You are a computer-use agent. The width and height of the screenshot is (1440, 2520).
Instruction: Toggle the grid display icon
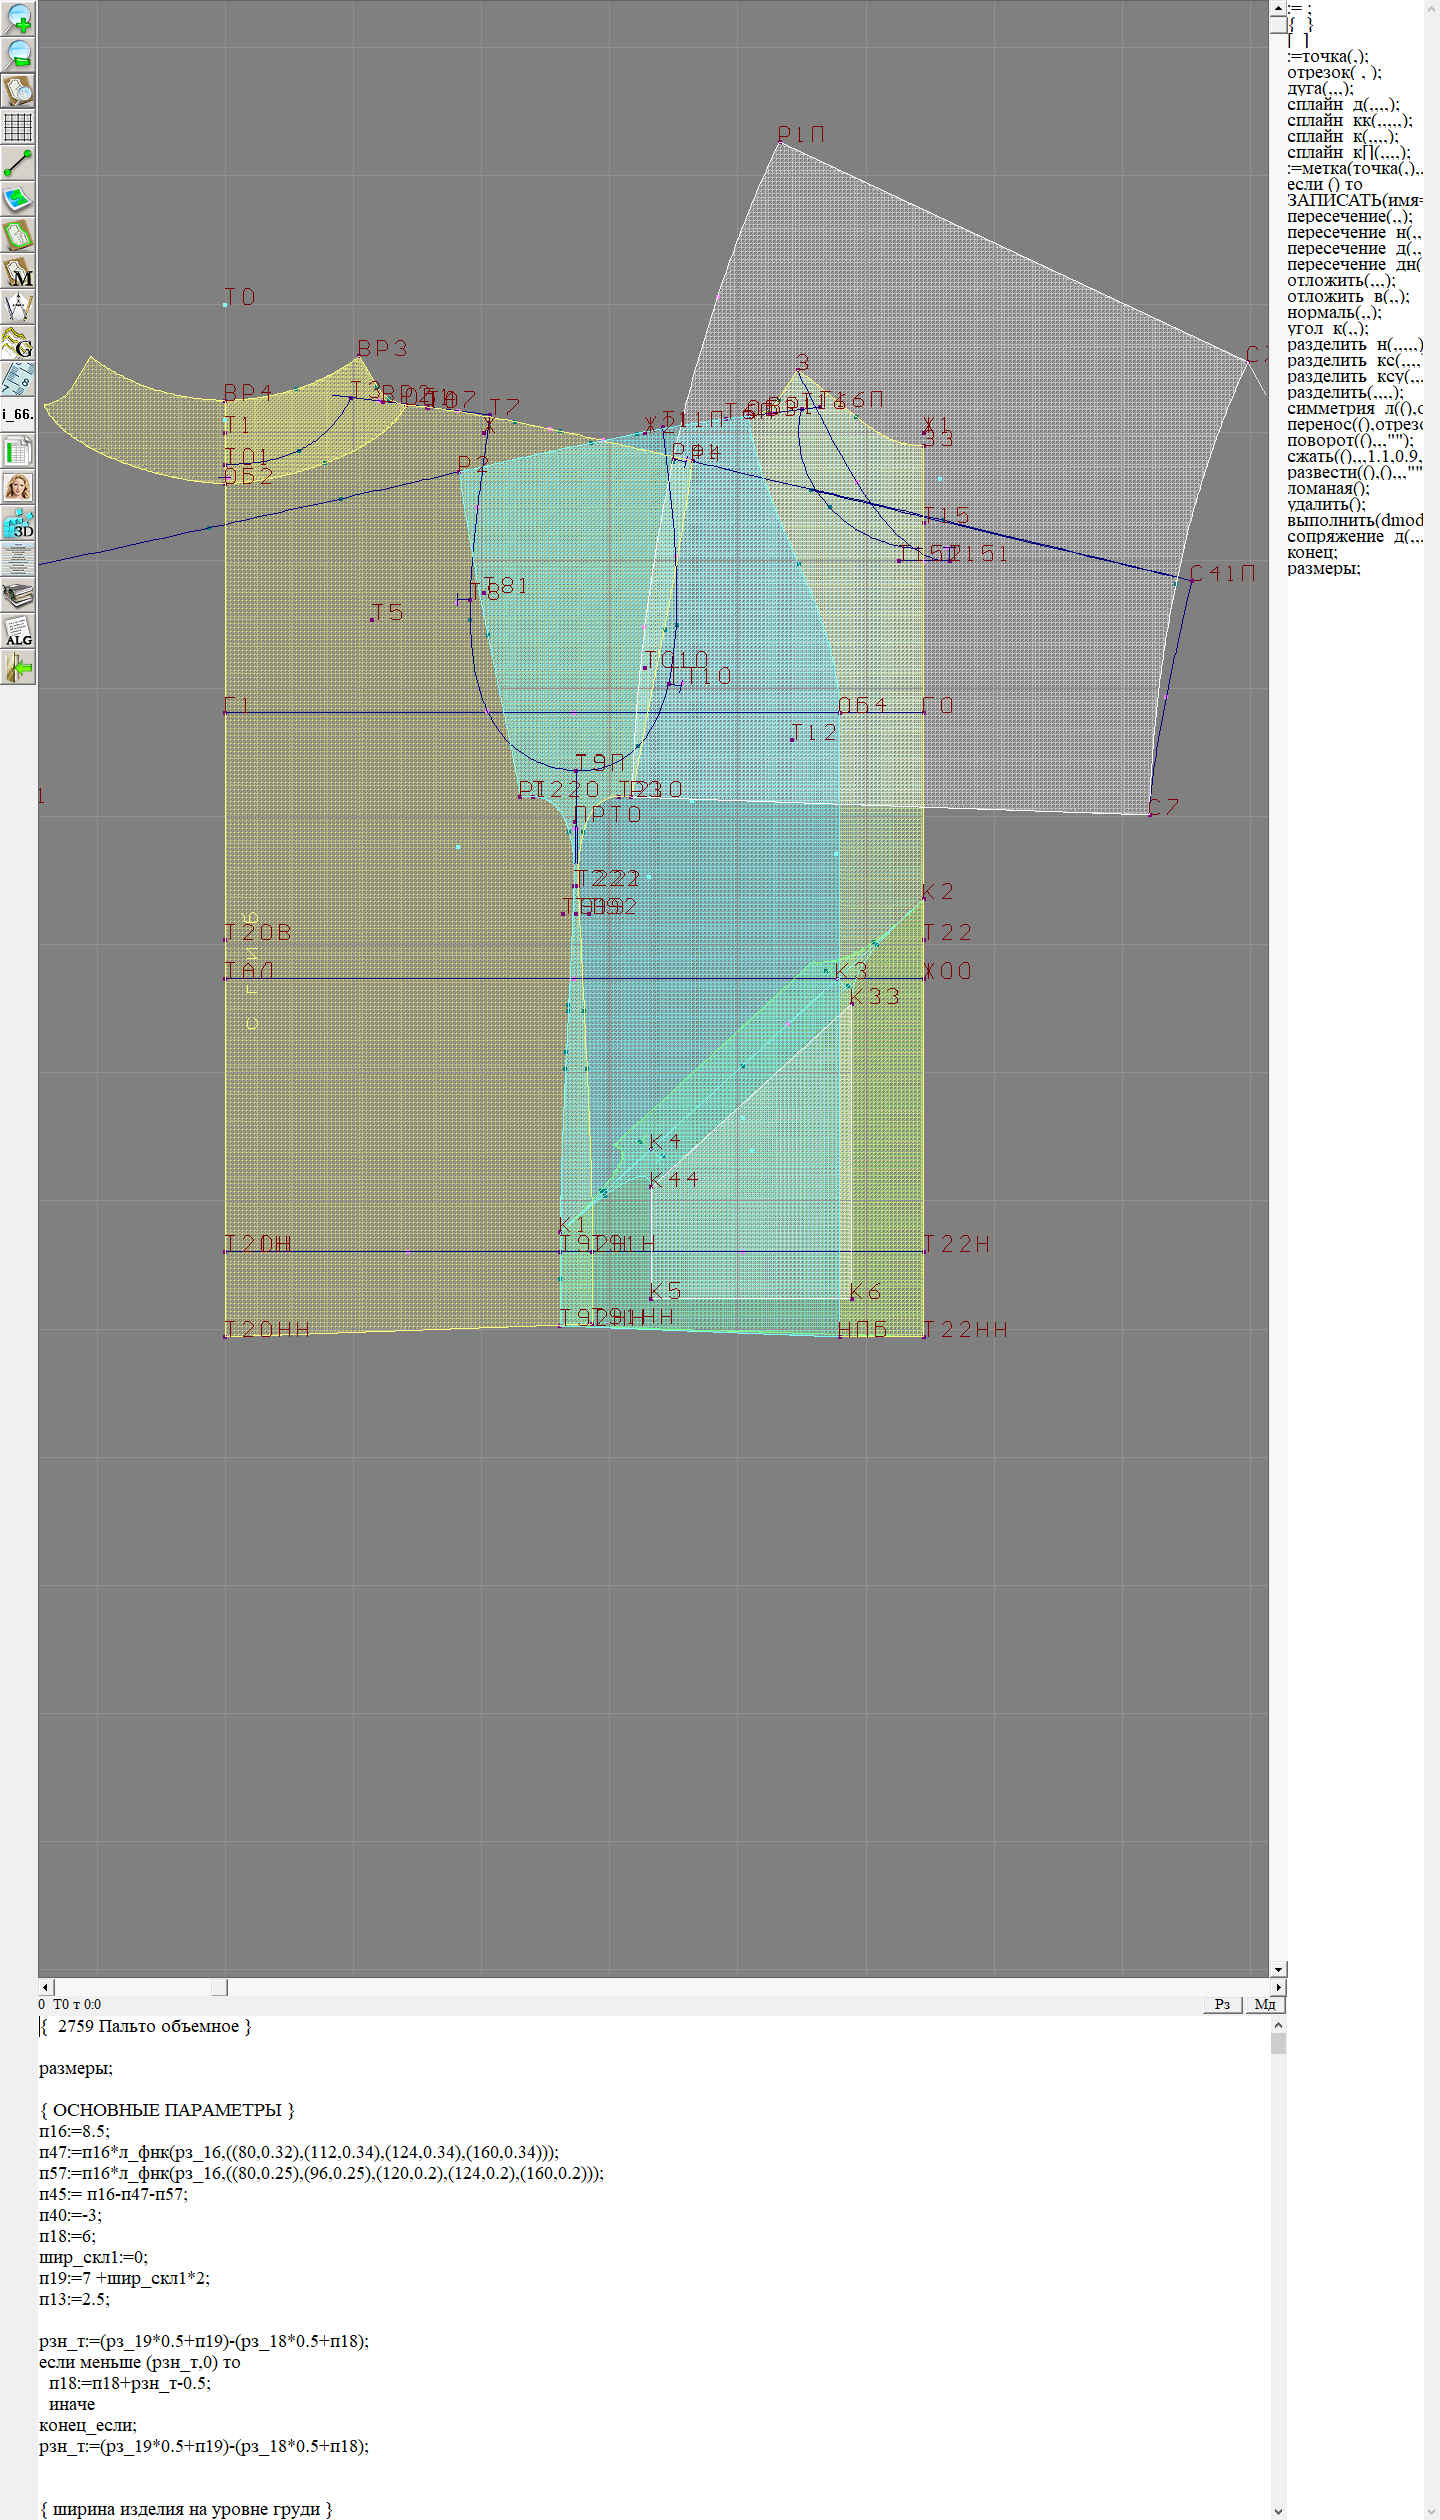click(x=18, y=127)
